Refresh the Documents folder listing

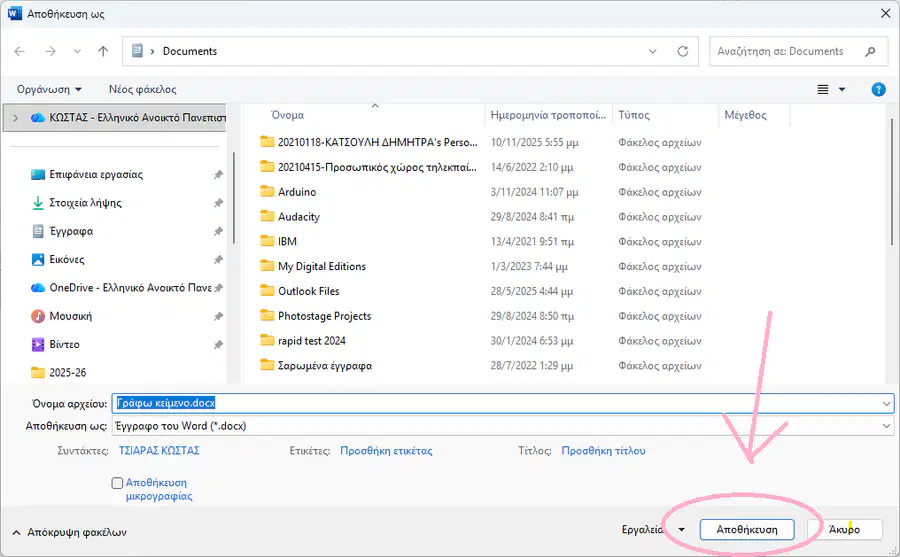point(682,51)
